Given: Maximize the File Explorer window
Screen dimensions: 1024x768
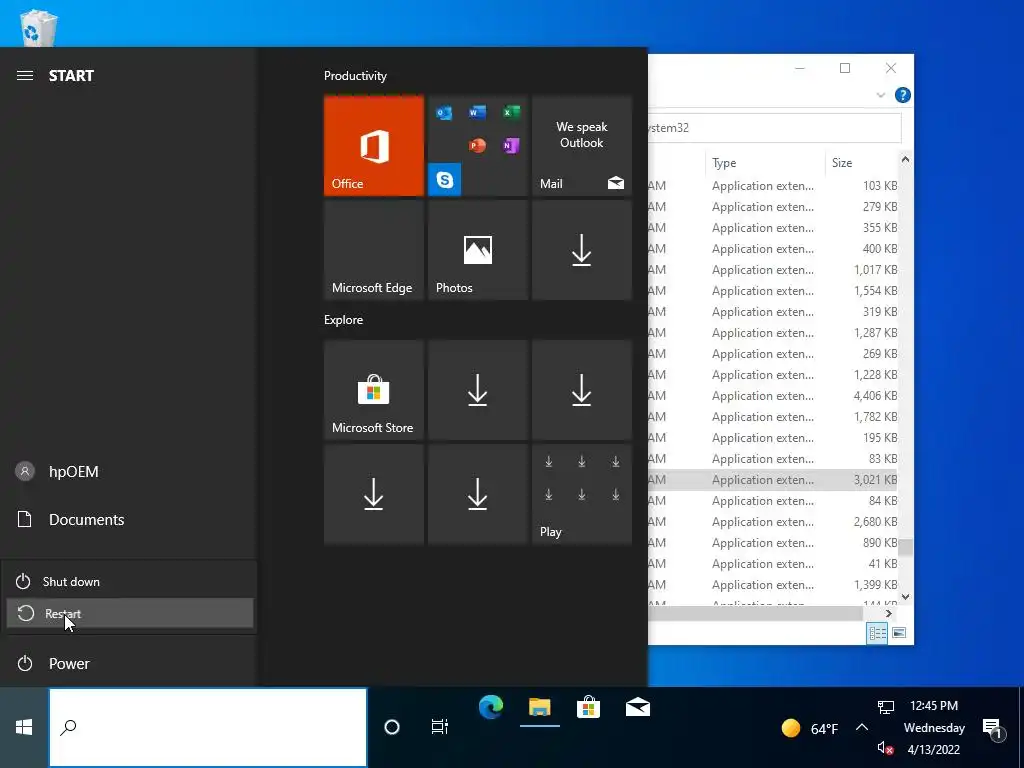Looking at the screenshot, I should point(845,68).
